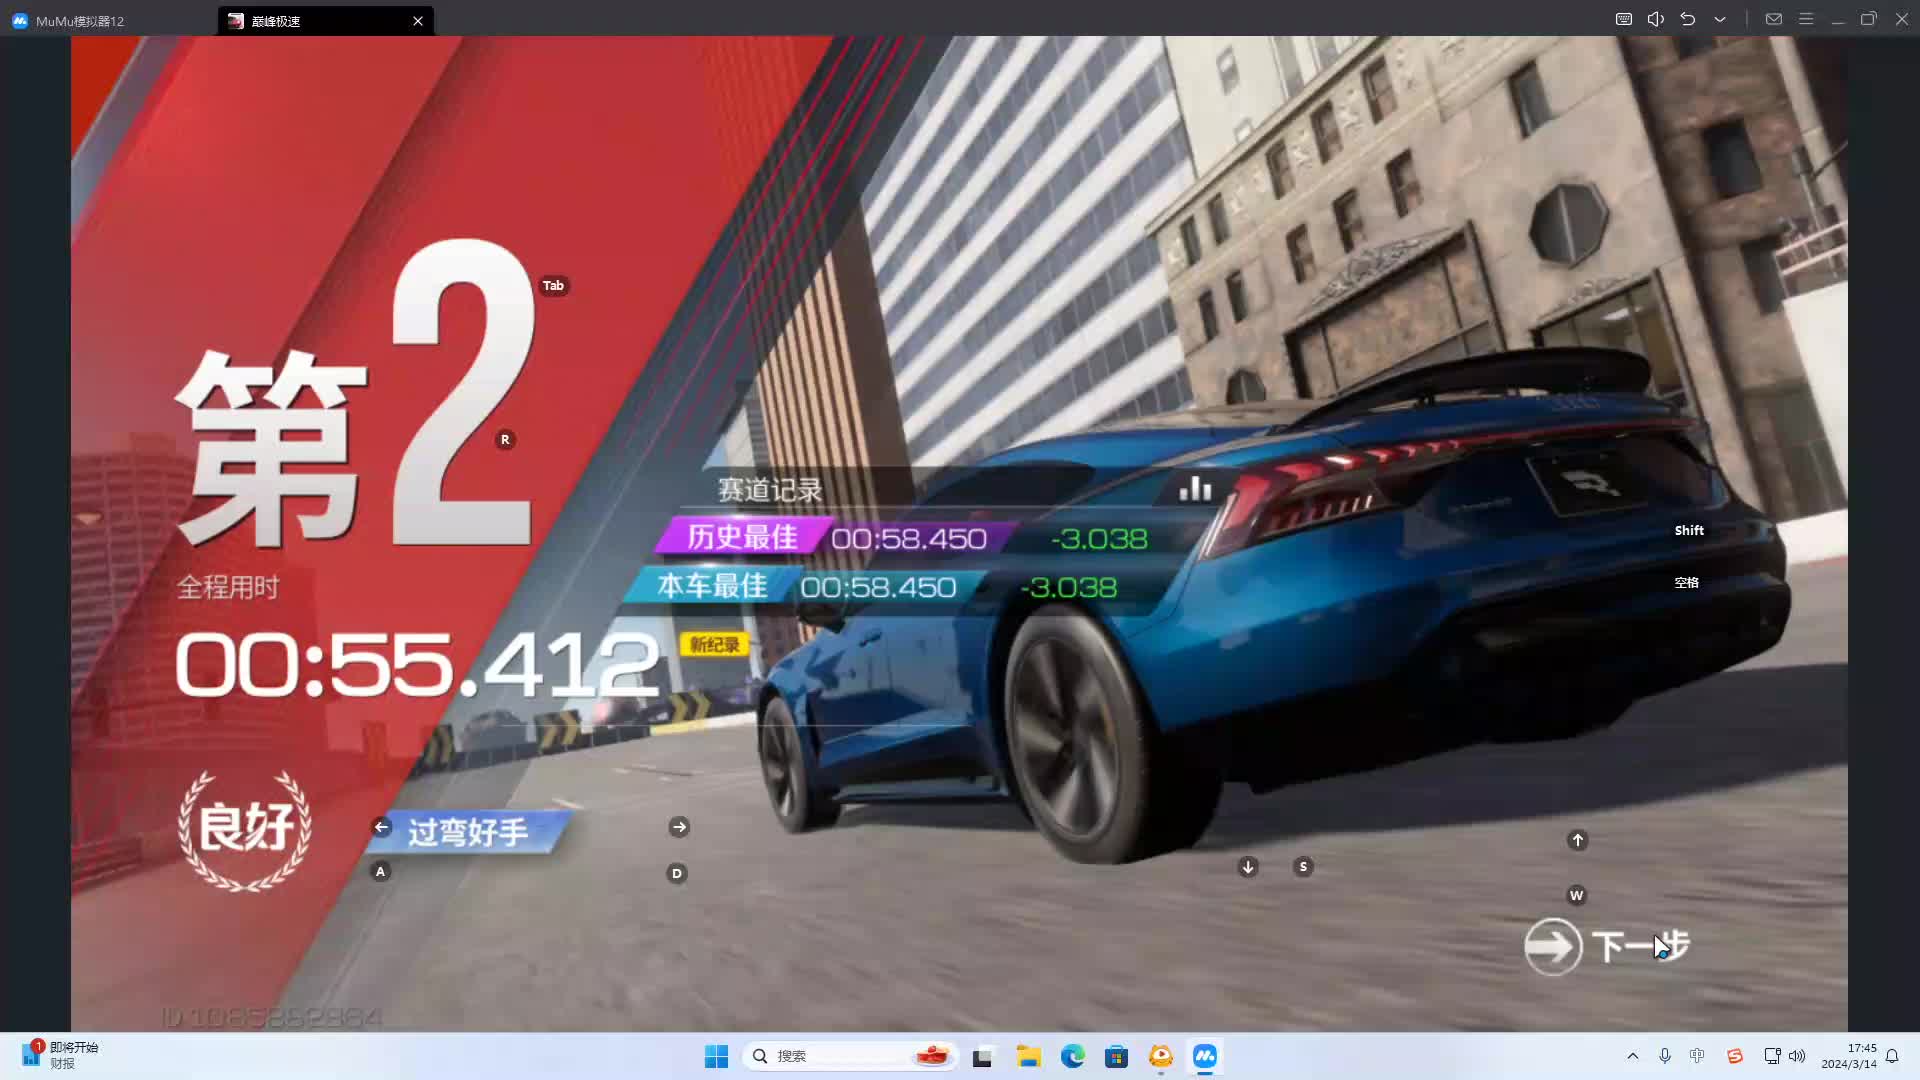
Task: Click left arrow beside 过弯好手 badge
Action: coord(381,827)
